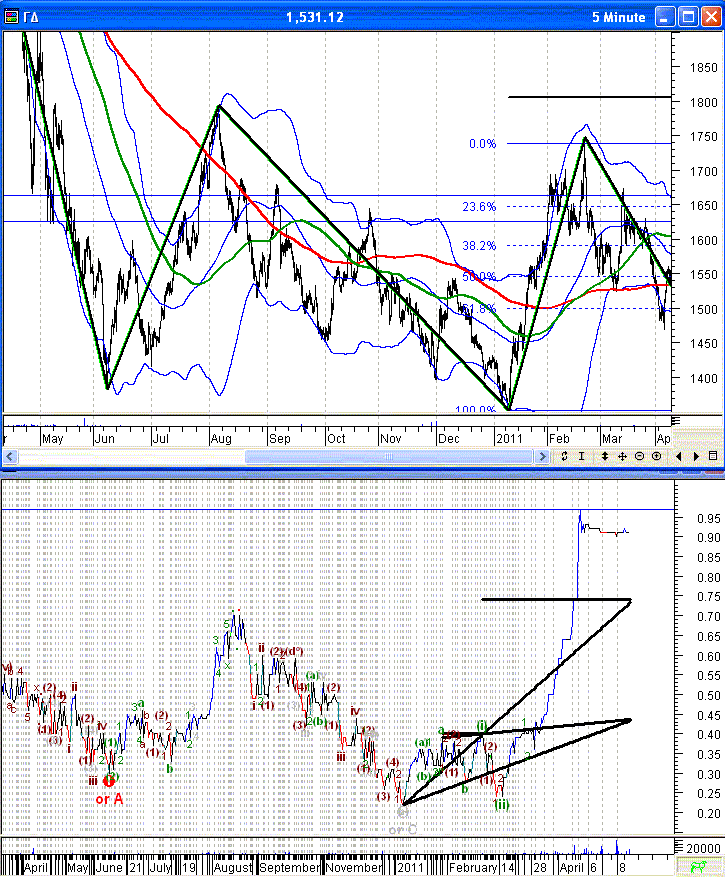
Task: Click the red "or A" wave label
Action: [109, 799]
